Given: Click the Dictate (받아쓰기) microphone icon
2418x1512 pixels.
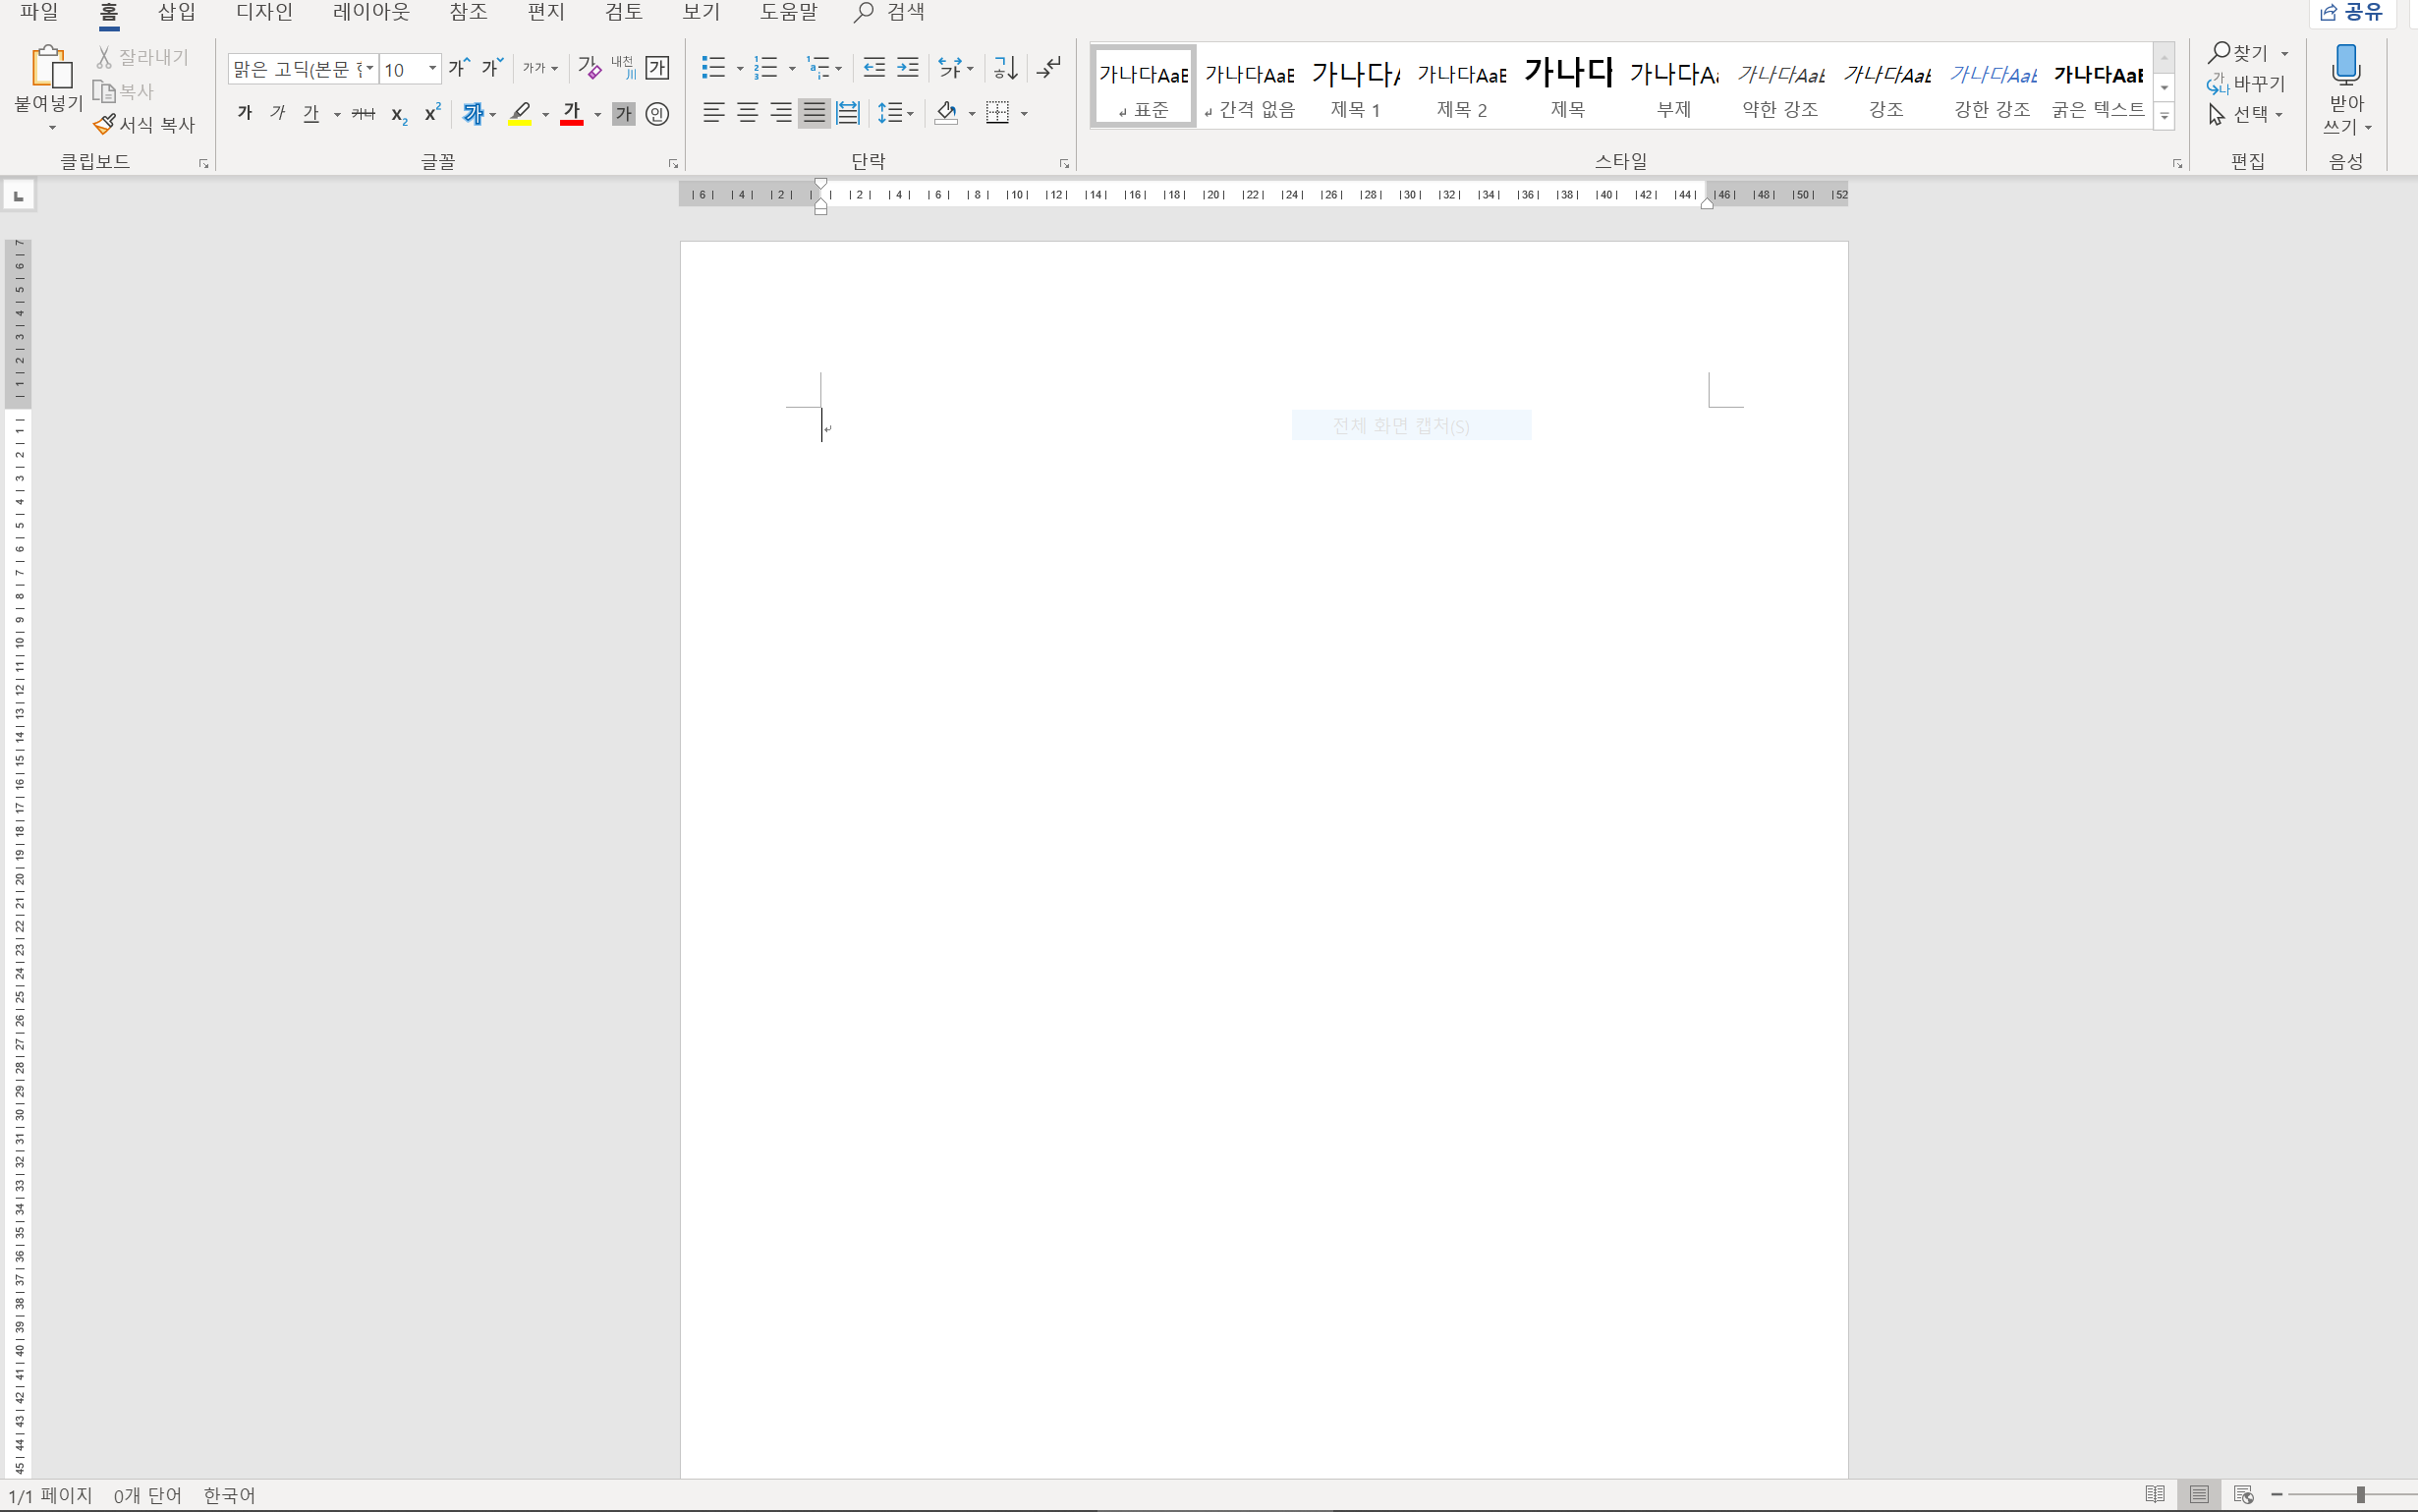Looking at the screenshot, I should (2345, 65).
